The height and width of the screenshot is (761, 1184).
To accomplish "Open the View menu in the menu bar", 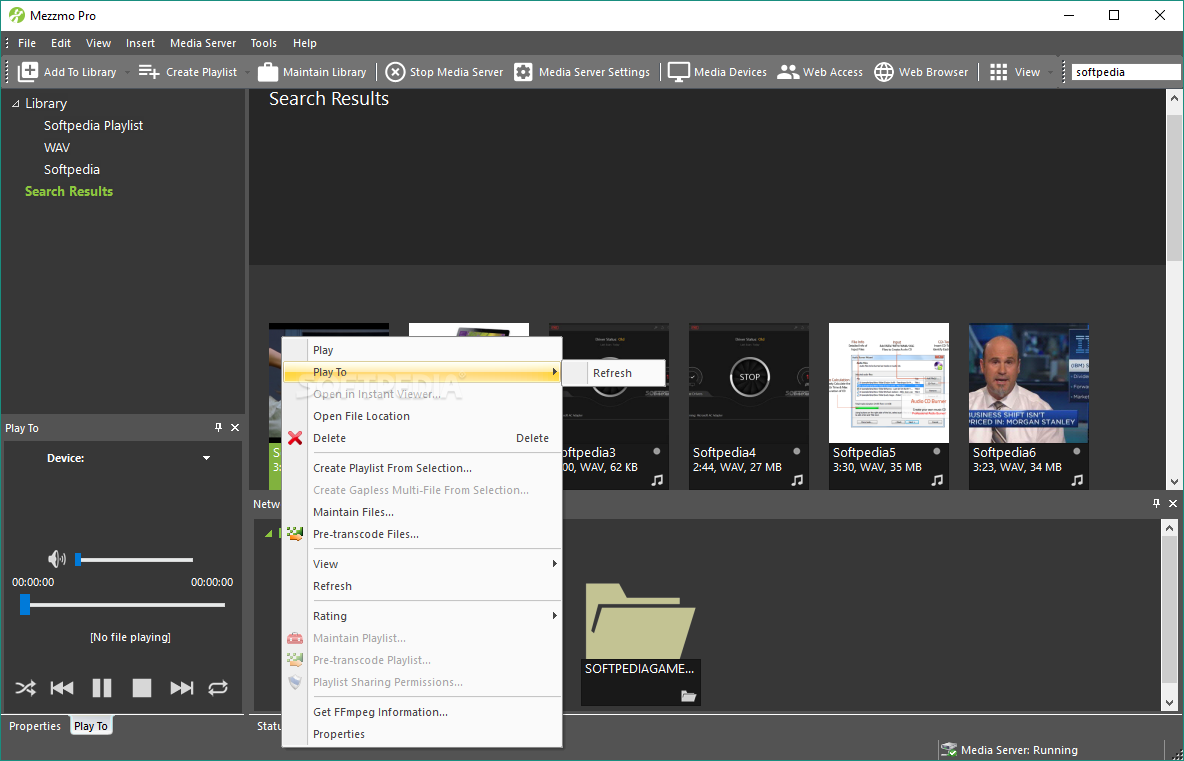I will (98, 43).
